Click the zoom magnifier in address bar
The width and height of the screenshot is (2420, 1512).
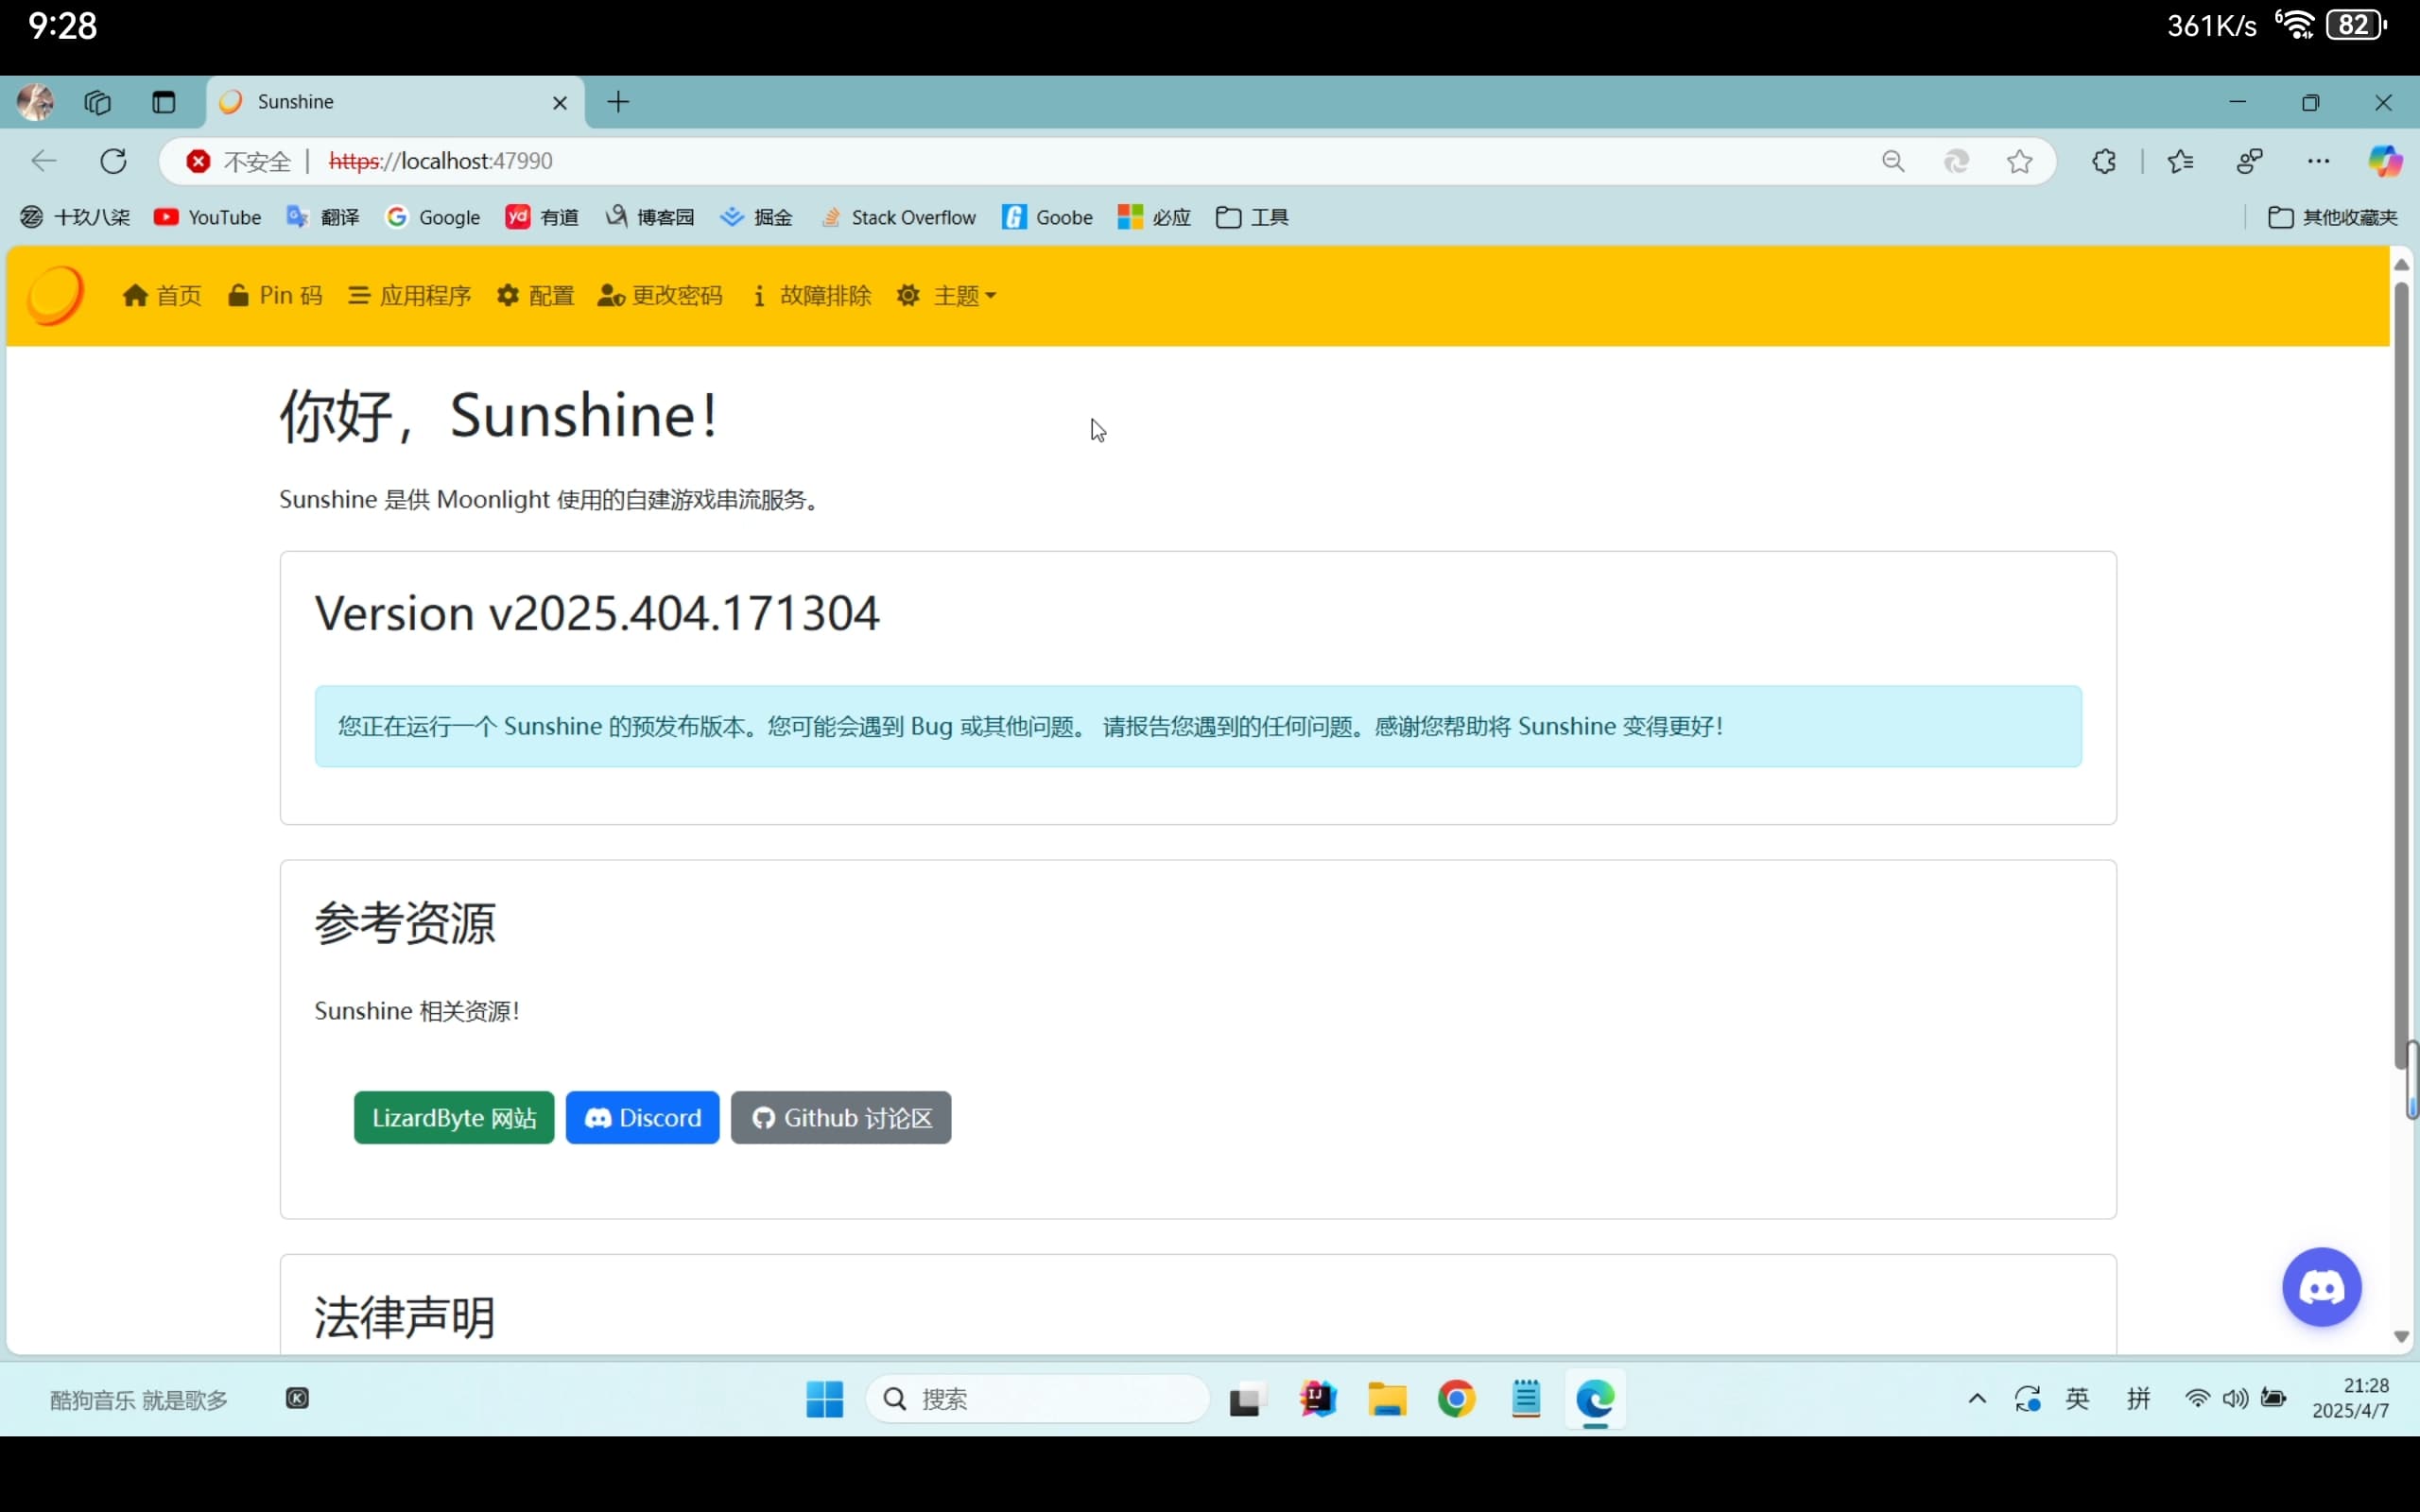point(1892,161)
